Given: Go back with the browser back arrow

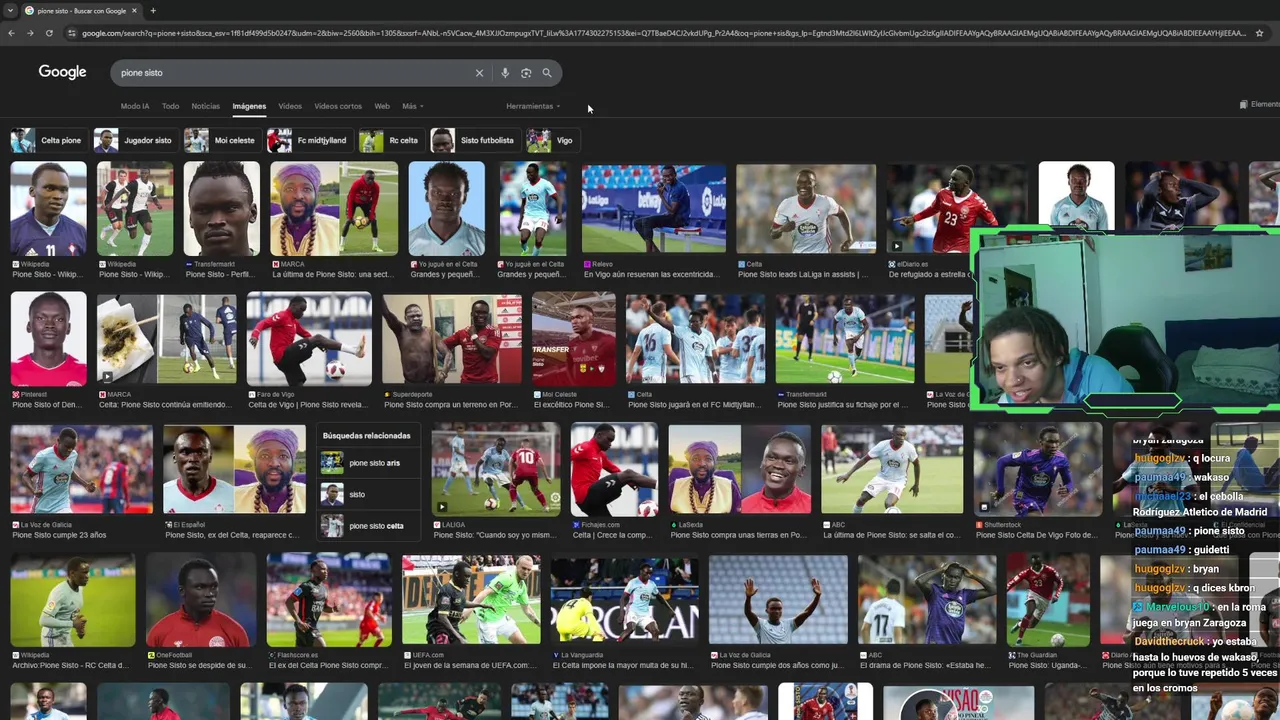Looking at the screenshot, I should 11,33.
